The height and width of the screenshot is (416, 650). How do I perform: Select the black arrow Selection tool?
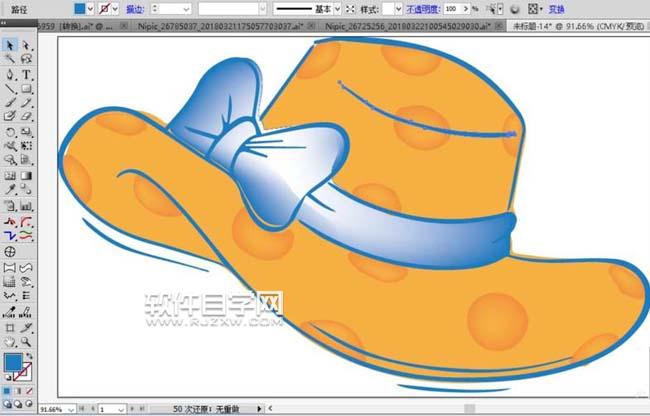pos(10,45)
